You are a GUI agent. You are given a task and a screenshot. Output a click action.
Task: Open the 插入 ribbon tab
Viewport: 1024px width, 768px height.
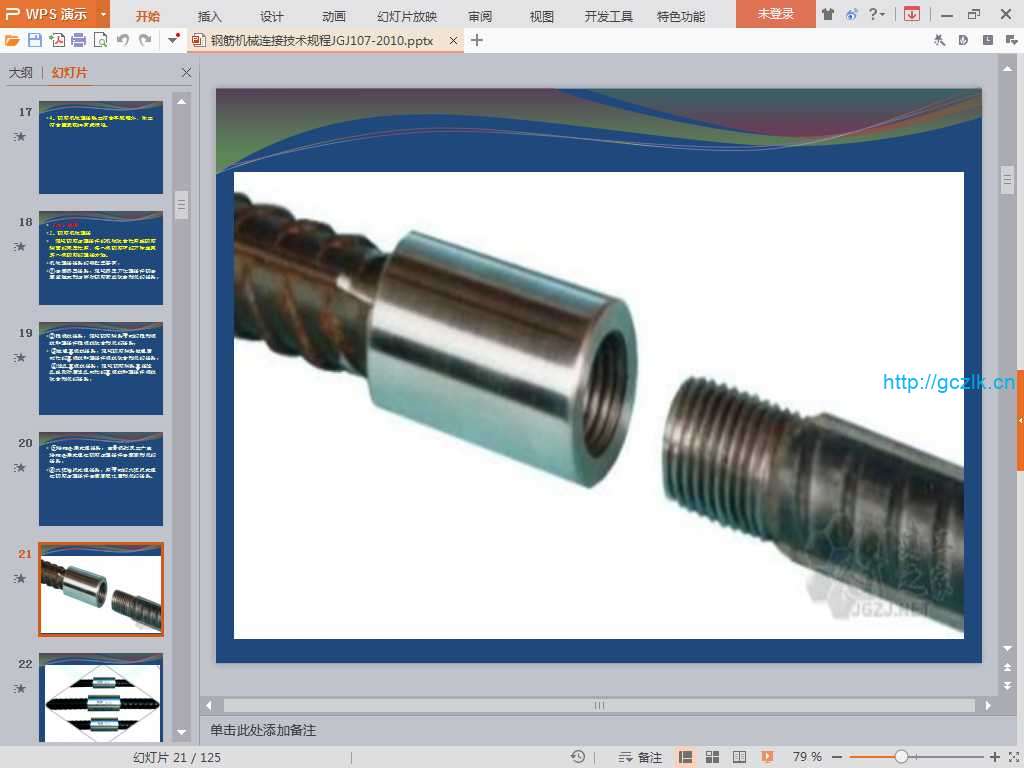pyautogui.click(x=210, y=16)
